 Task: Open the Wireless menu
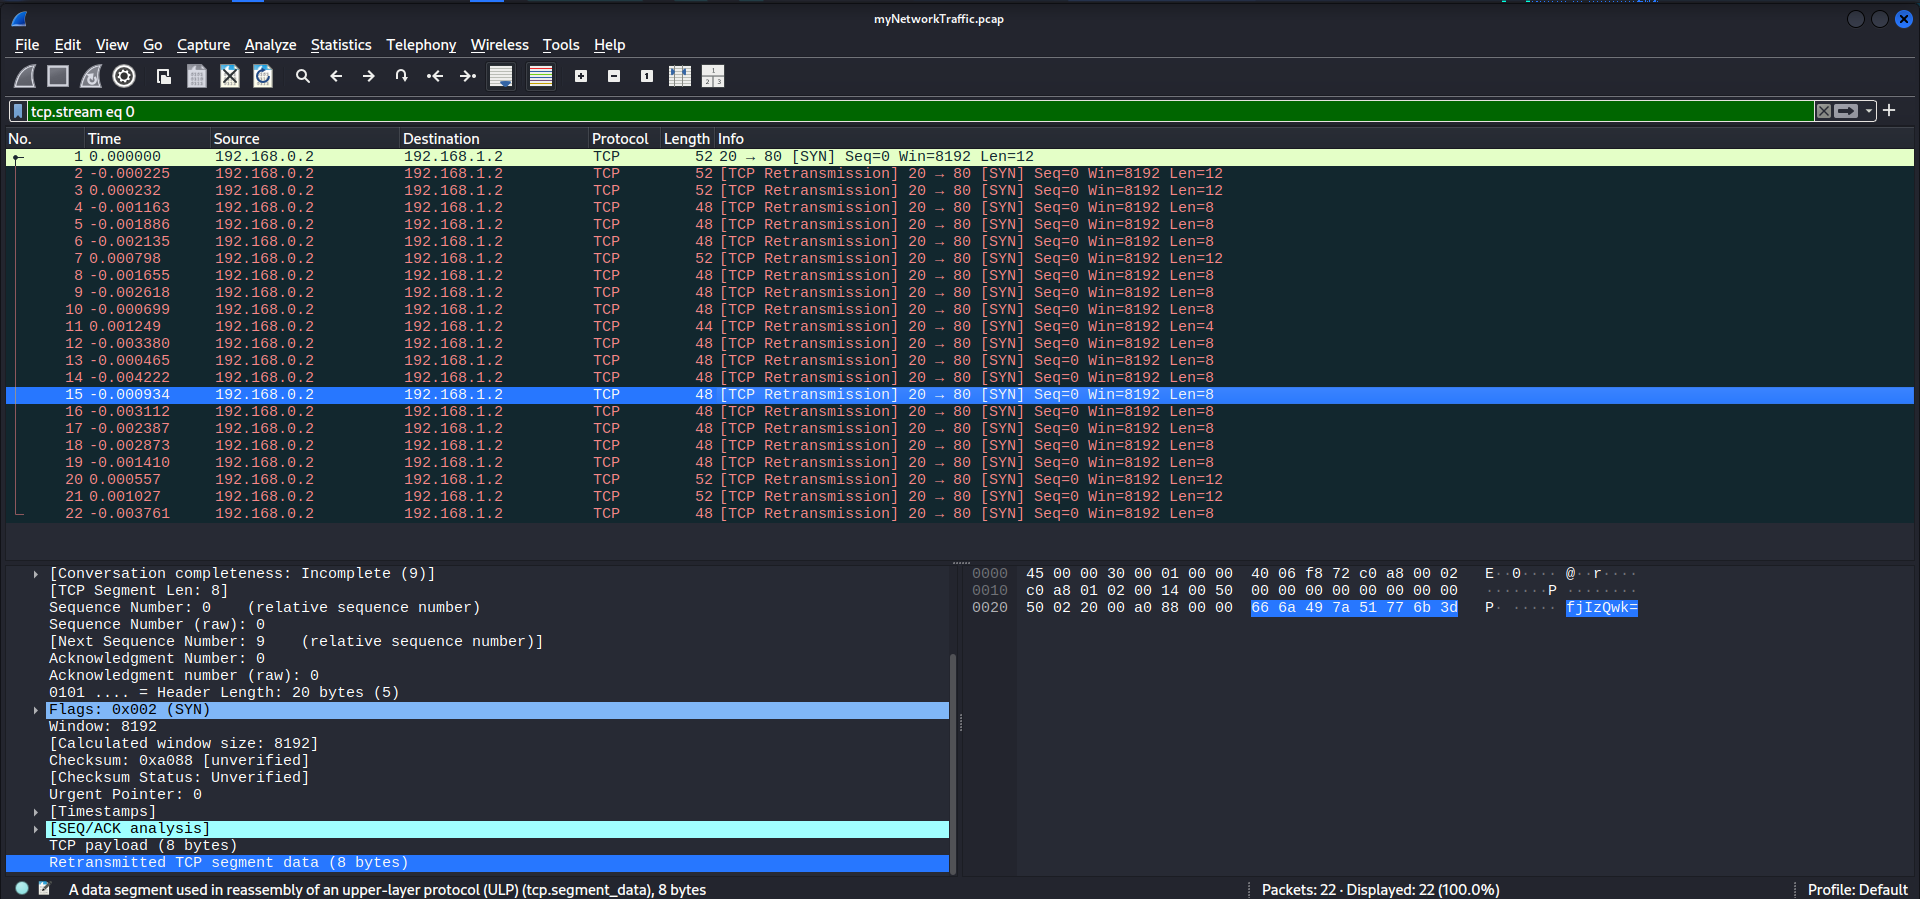click(x=500, y=45)
